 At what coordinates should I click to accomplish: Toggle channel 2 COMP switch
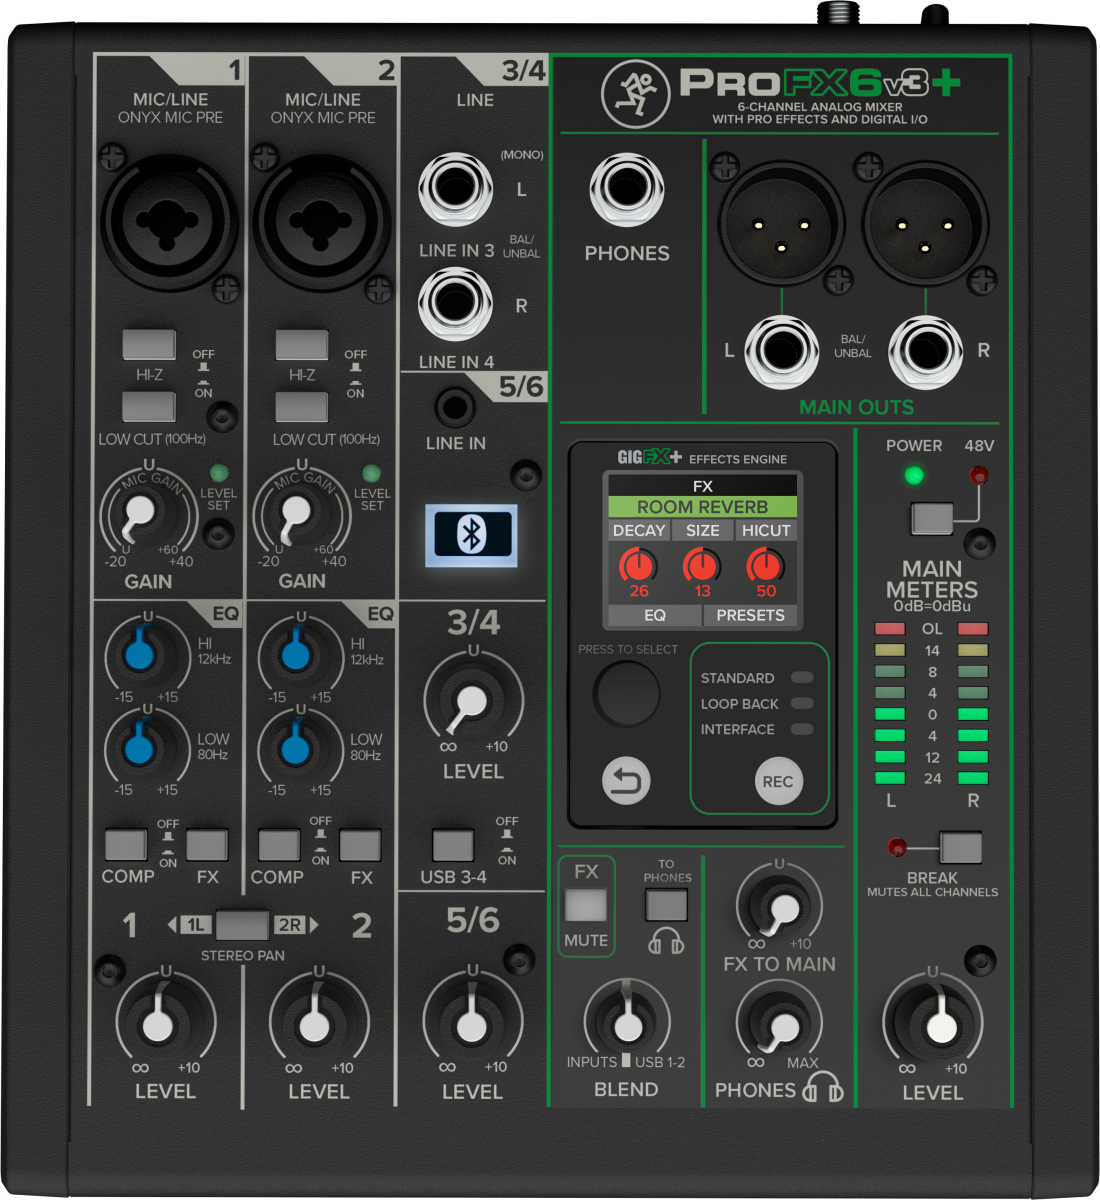pos(279,845)
